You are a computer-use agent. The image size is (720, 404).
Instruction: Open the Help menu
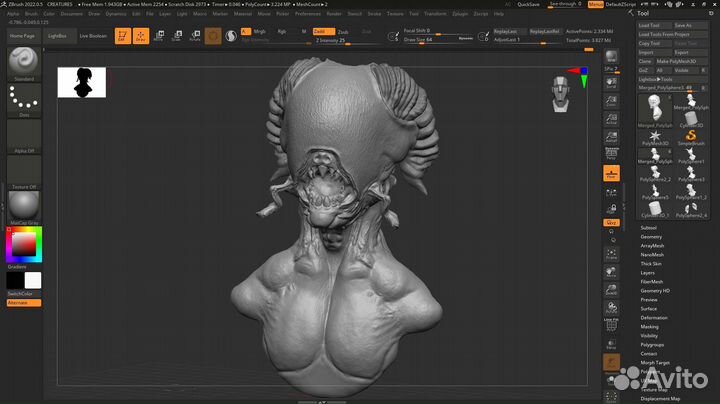tap(499, 14)
